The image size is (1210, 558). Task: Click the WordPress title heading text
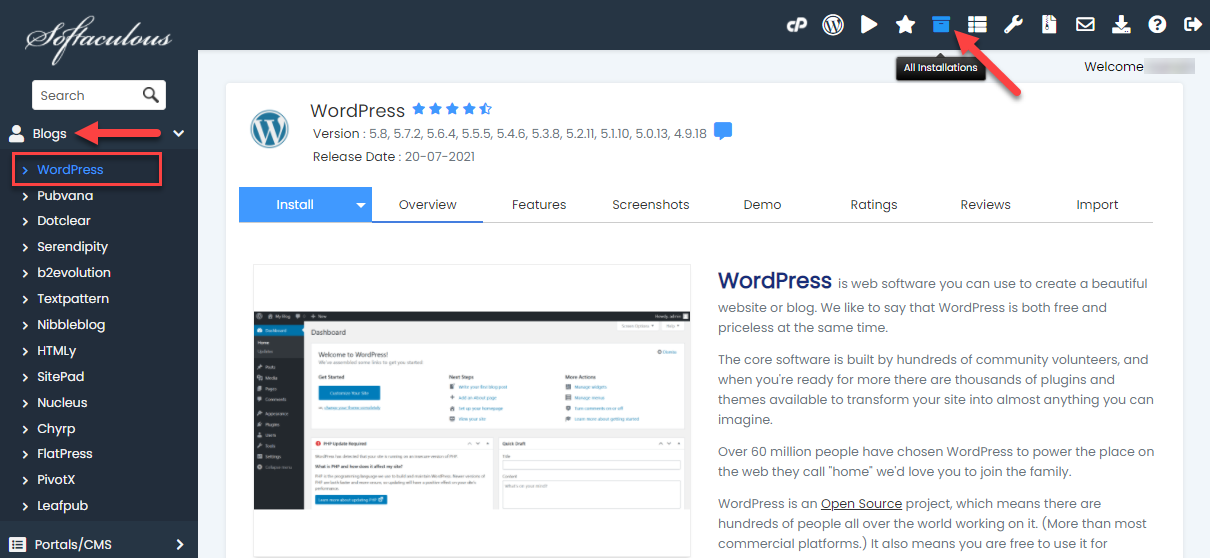[x=357, y=110]
